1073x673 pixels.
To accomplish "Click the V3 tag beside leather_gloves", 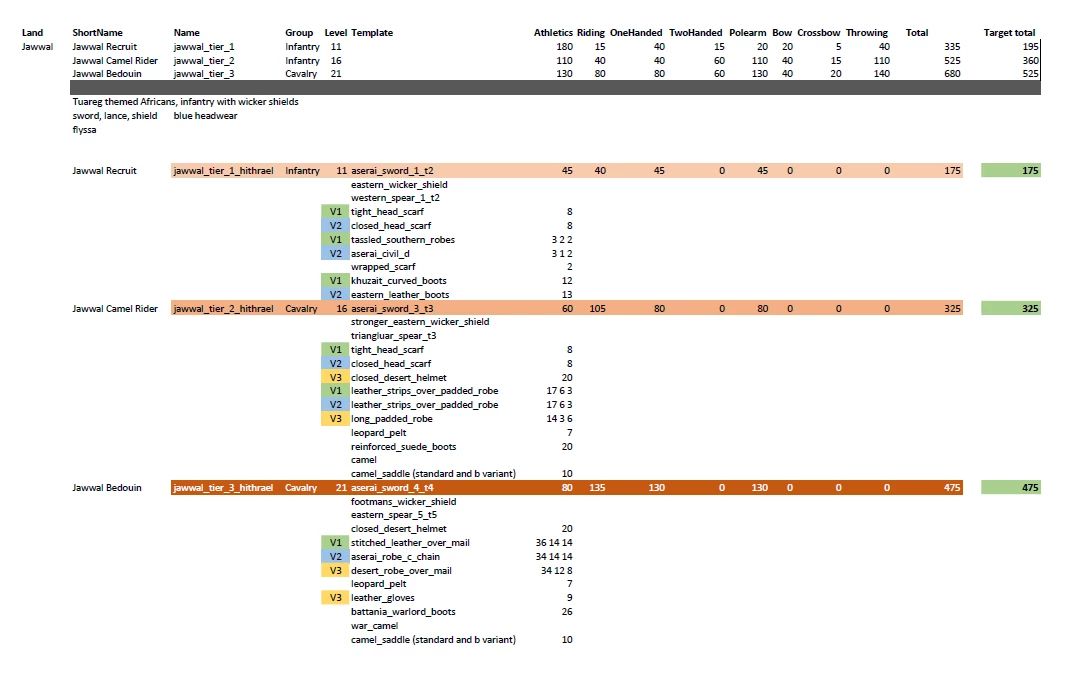I will tap(335, 598).
